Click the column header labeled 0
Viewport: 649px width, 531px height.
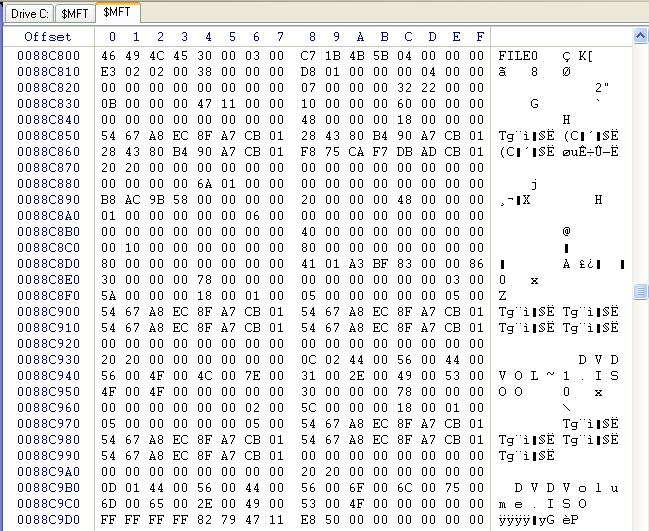(112, 37)
